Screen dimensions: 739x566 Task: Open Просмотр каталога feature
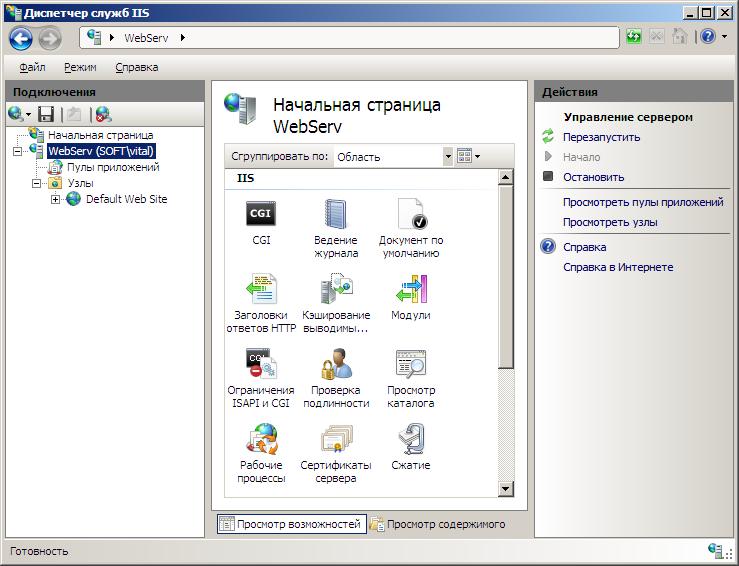(x=411, y=378)
